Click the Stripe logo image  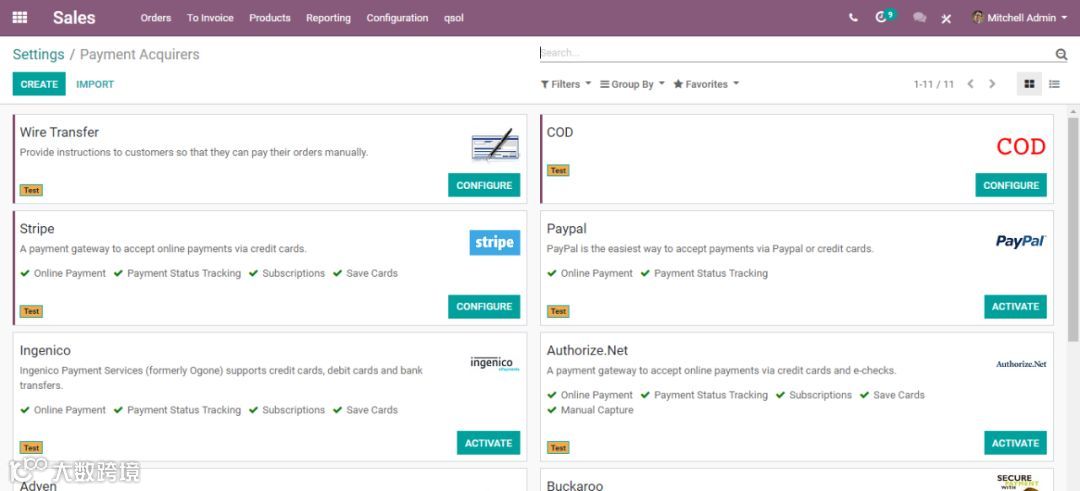click(495, 242)
